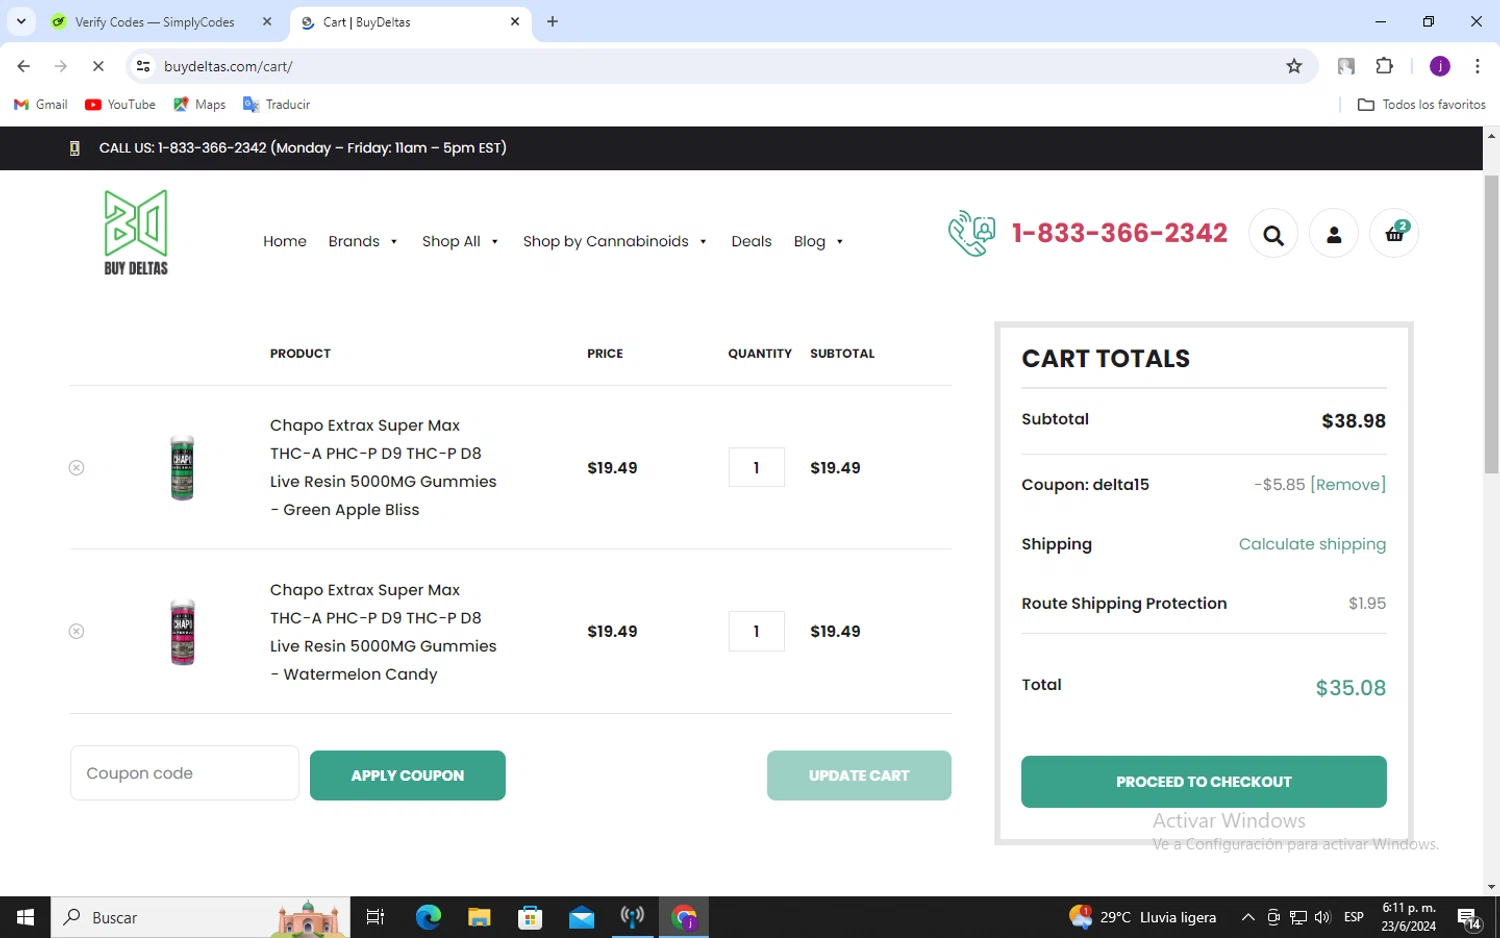The image size is (1500, 938).
Task: Open the site search magnifier icon
Action: pos(1273,235)
